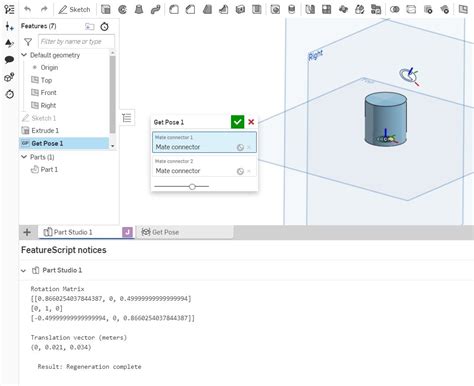Select the Split tool with four squares
This screenshot has width=474, height=386.
pos(327,10)
